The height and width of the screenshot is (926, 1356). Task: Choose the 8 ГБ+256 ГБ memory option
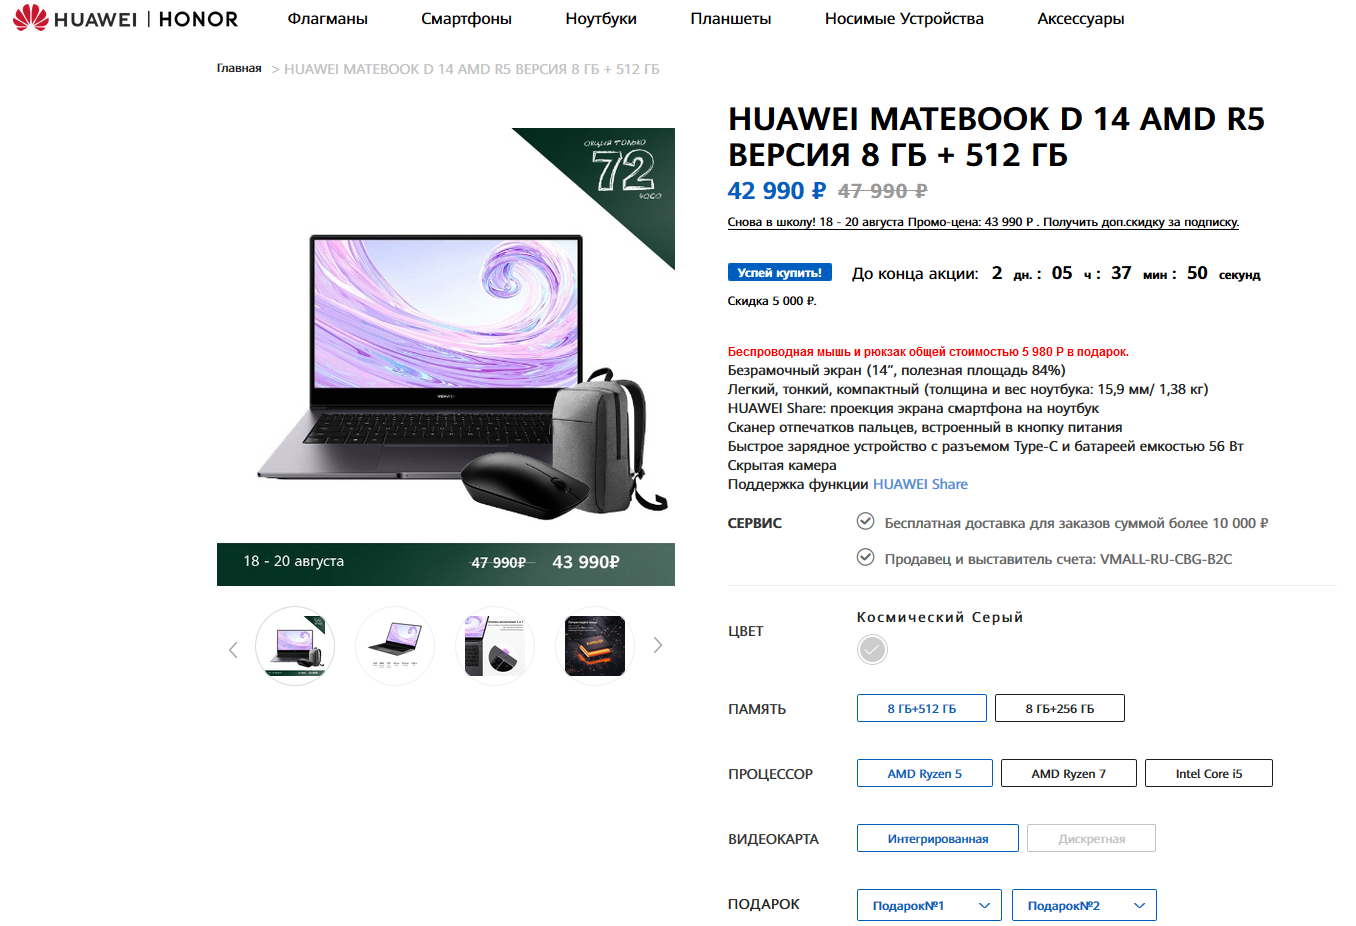[1060, 708]
